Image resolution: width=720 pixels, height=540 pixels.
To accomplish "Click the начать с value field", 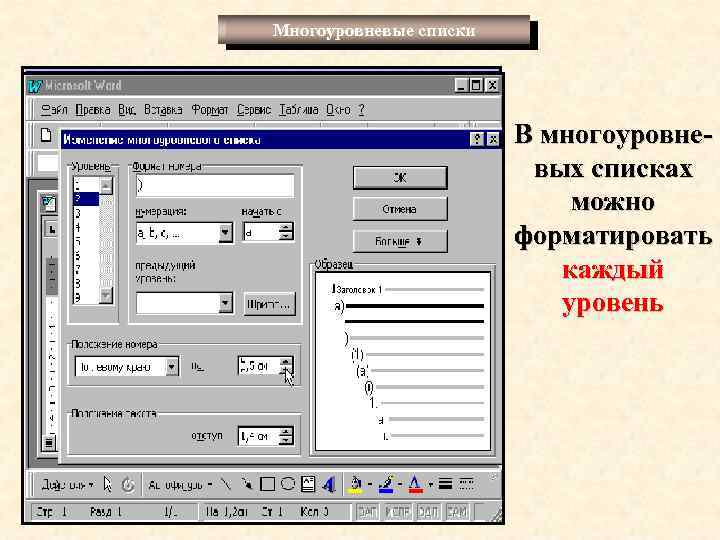I will pos(261,233).
